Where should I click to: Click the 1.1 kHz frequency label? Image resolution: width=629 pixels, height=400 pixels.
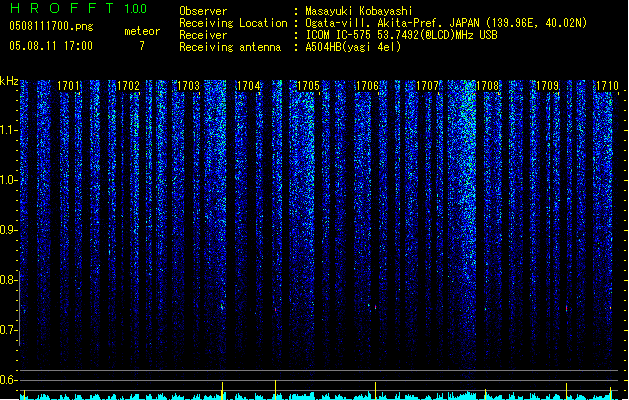click(x=8, y=130)
